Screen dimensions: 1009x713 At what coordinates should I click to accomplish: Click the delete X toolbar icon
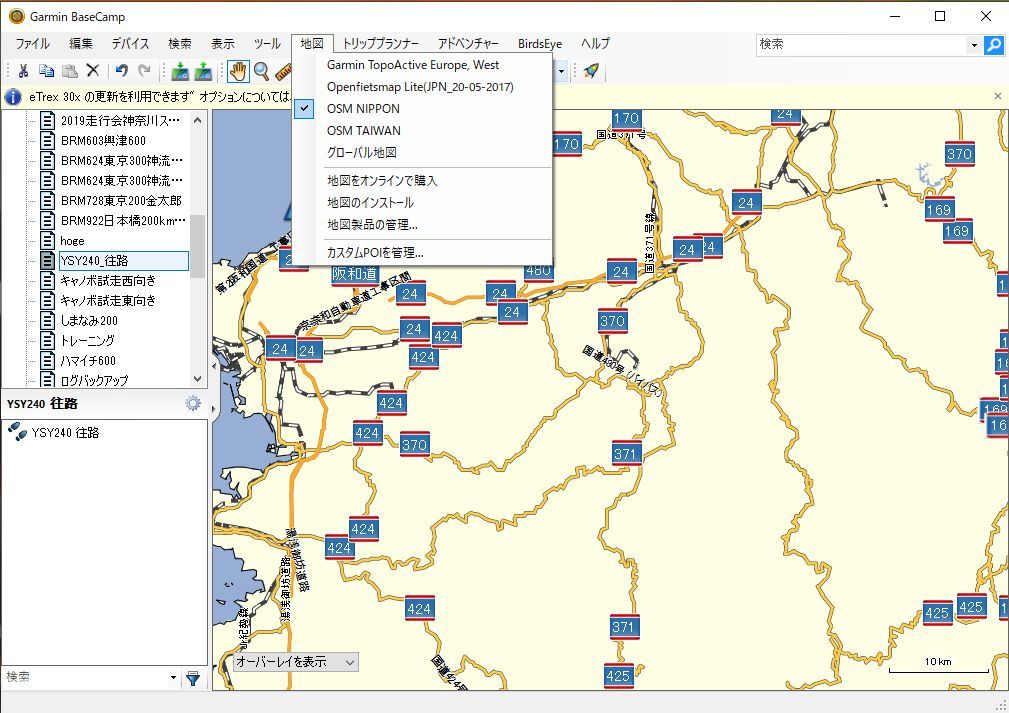(x=92, y=70)
